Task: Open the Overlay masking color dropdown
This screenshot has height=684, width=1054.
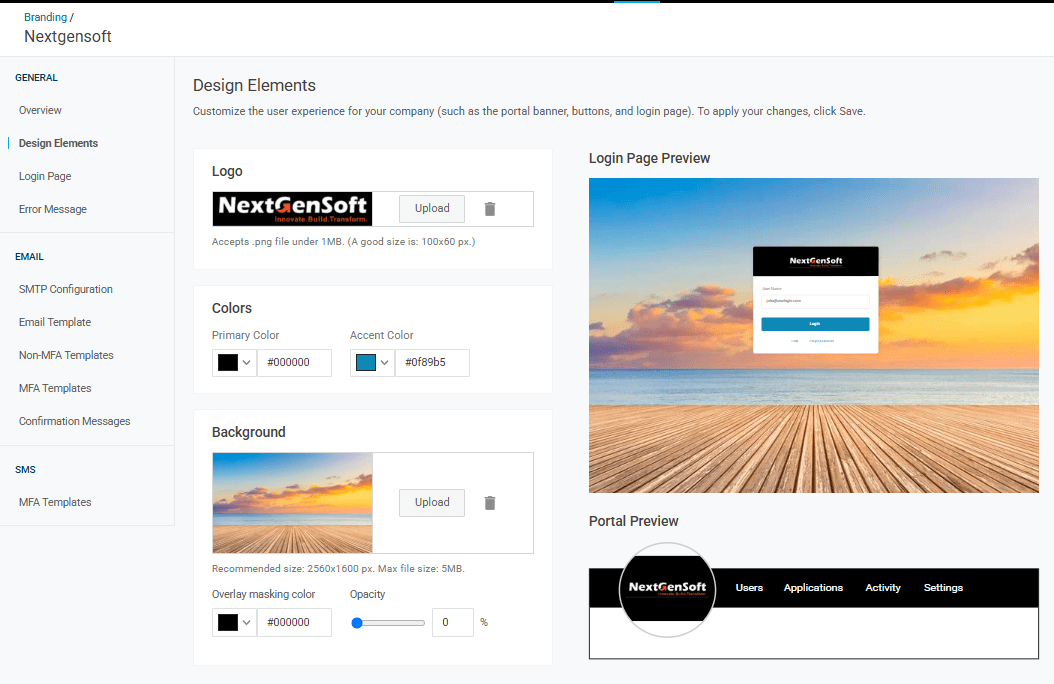Action: (234, 622)
